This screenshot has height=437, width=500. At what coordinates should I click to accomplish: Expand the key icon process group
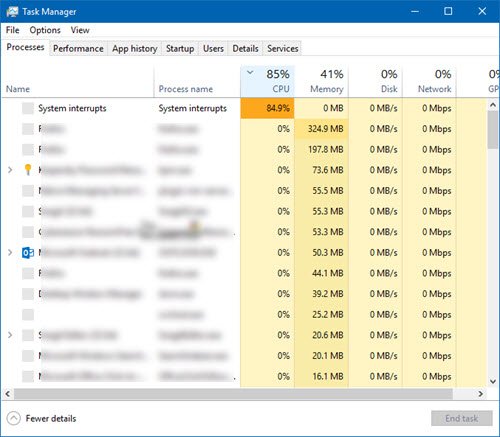10,170
